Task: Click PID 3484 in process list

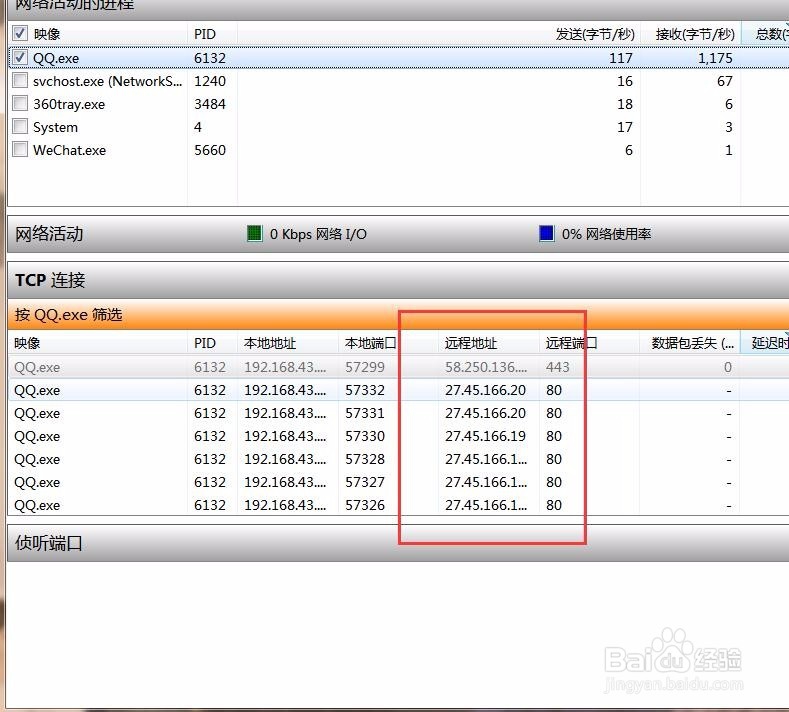Action: click(x=210, y=104)
